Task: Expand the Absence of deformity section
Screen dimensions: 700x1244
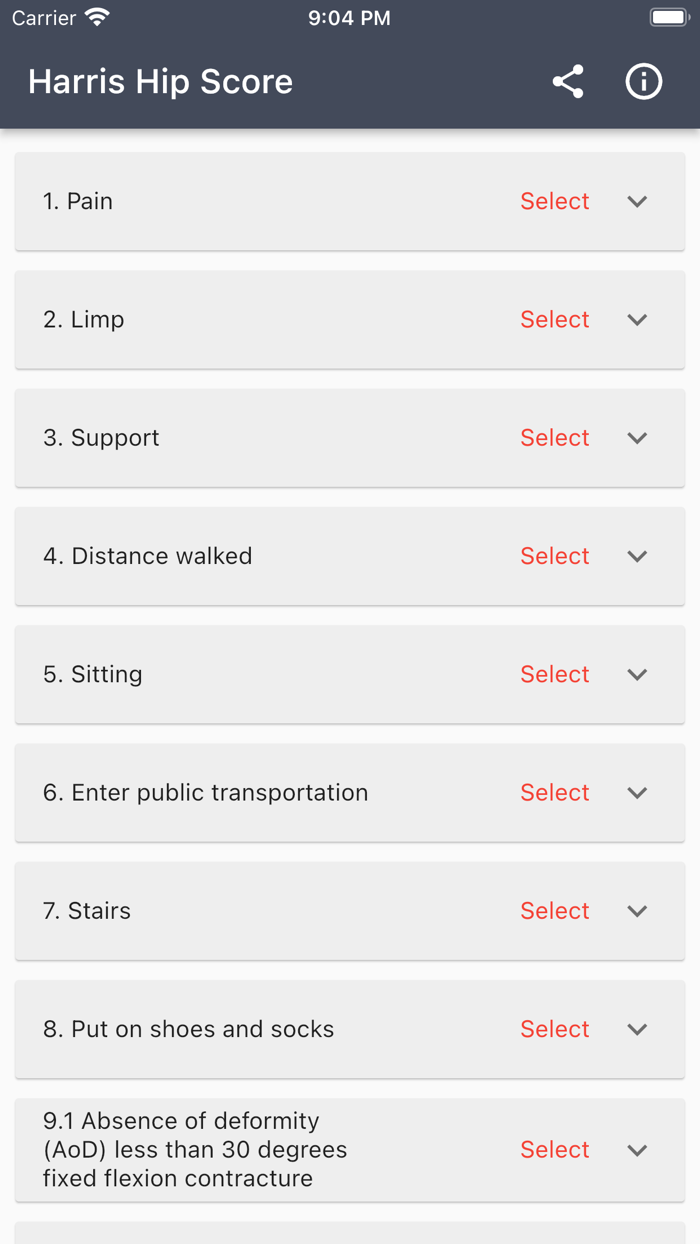Action: [637, 1149]
